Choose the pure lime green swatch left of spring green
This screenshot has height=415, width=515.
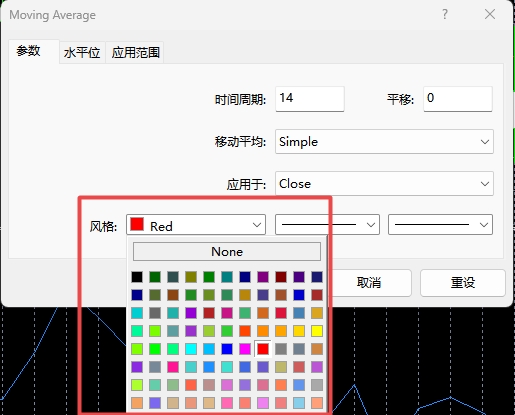coord(155,349)
